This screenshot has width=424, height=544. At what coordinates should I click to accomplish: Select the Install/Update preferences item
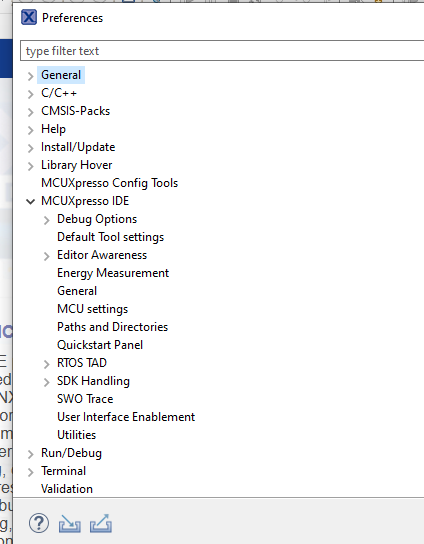tap(78, 147)
